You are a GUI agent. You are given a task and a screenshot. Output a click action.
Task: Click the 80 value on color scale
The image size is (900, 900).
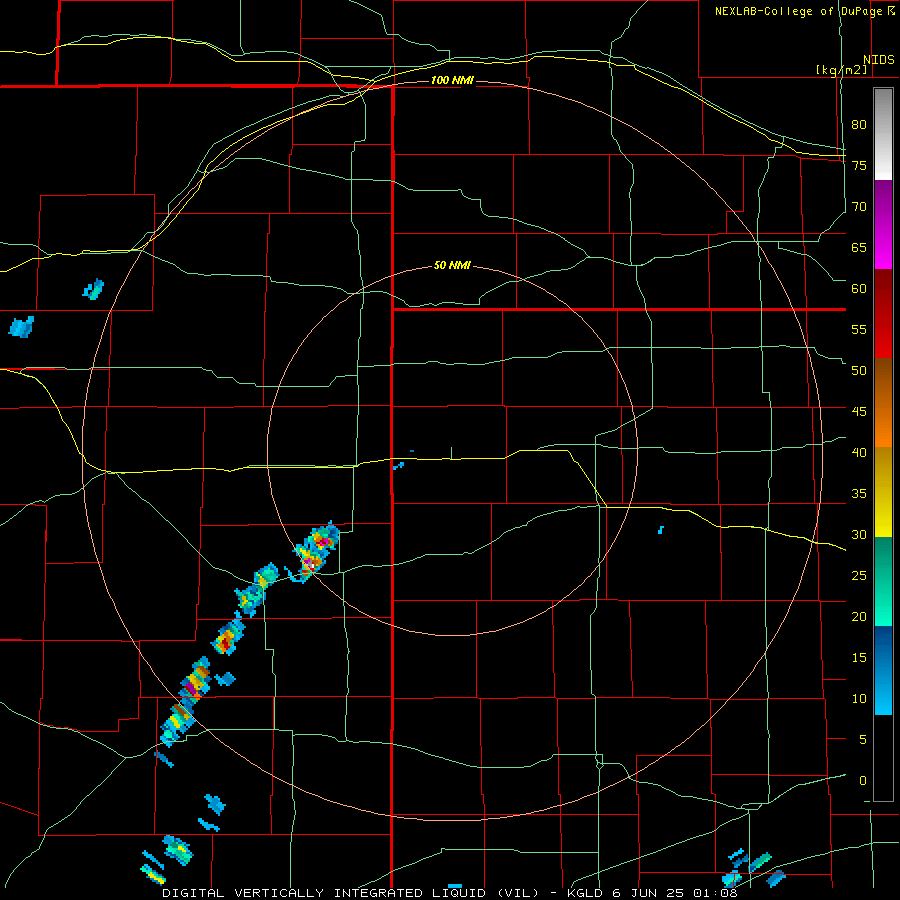pos(859,125)
